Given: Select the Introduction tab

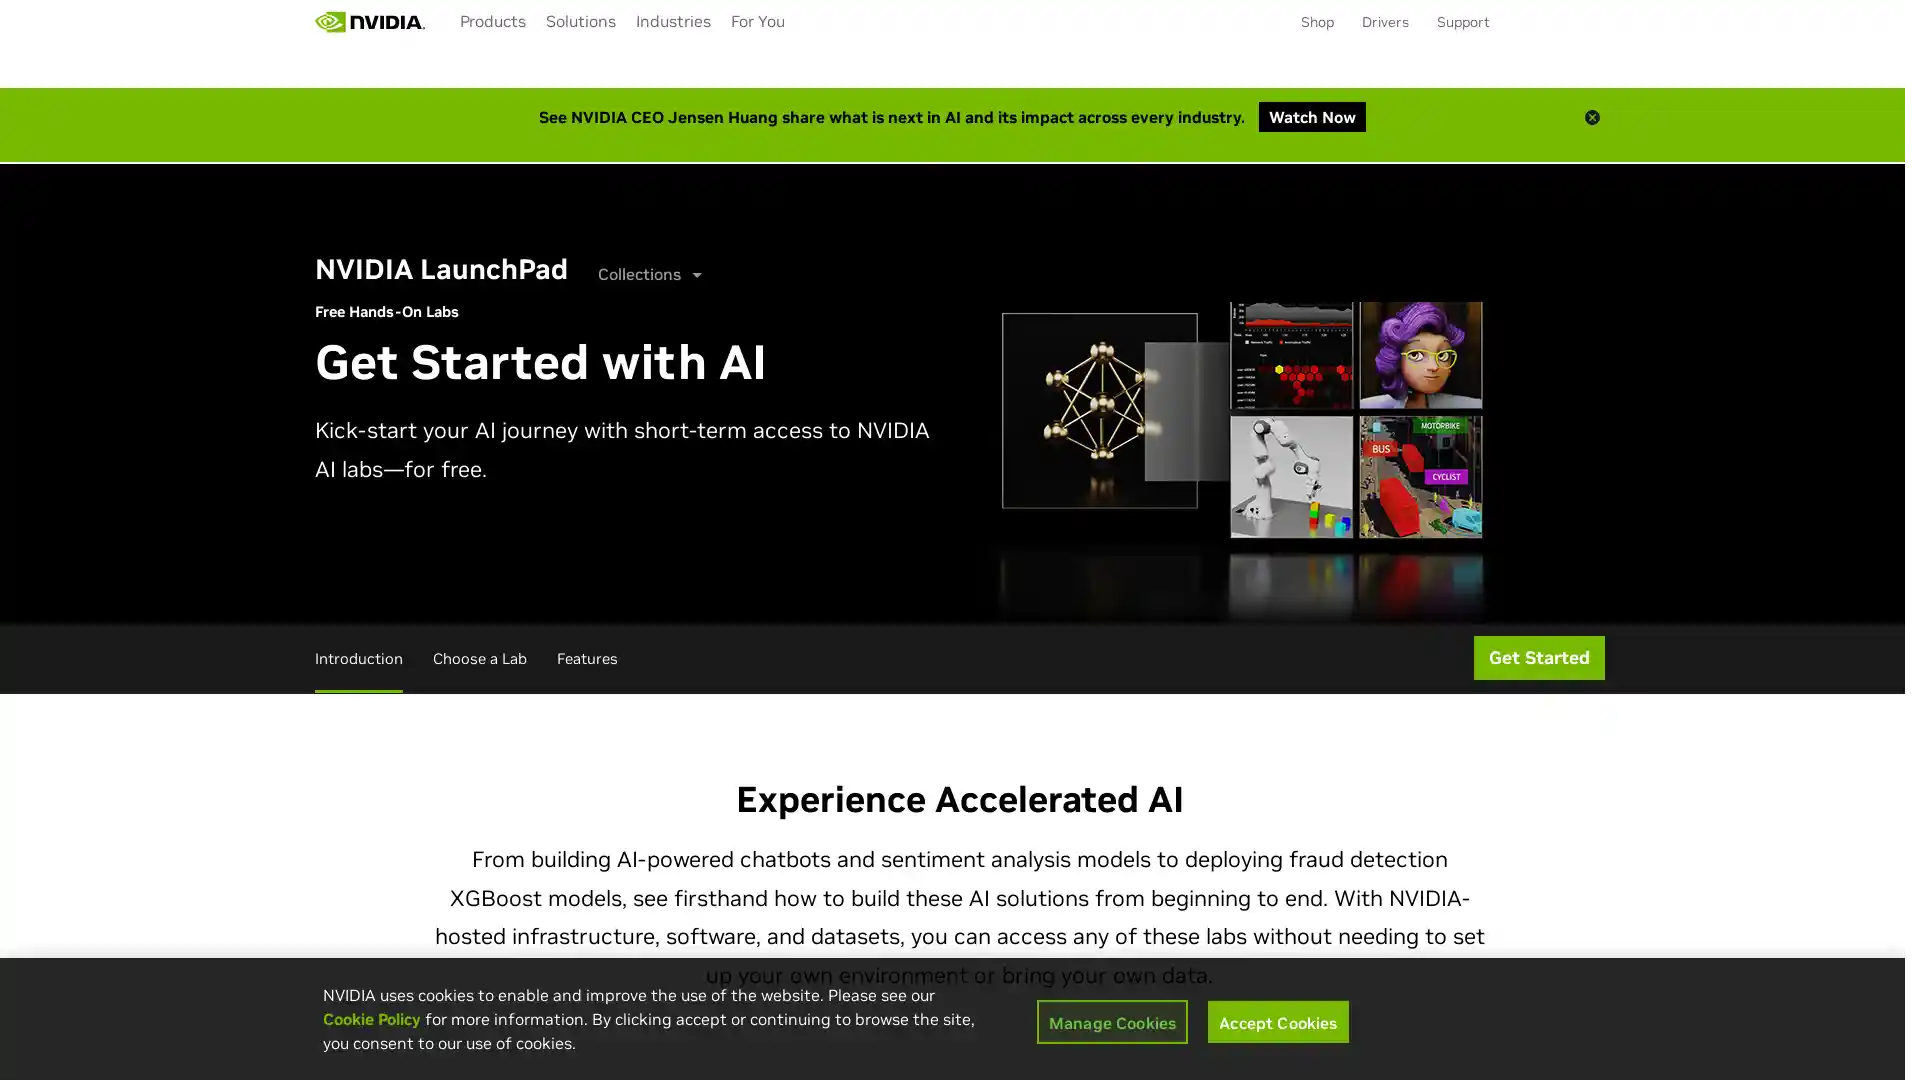Looking at the screenshot, I should (359, 658).
